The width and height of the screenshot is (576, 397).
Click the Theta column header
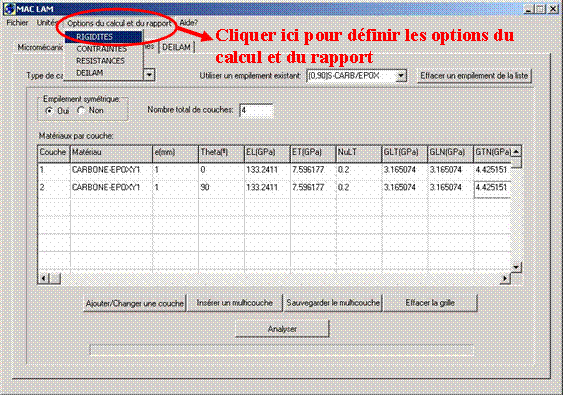(221, 154)
